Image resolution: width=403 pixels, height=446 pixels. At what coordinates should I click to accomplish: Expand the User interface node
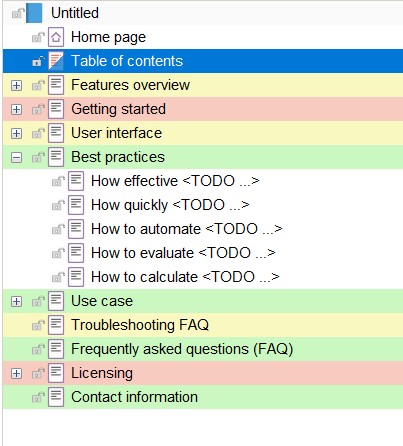tap(16, 133)
